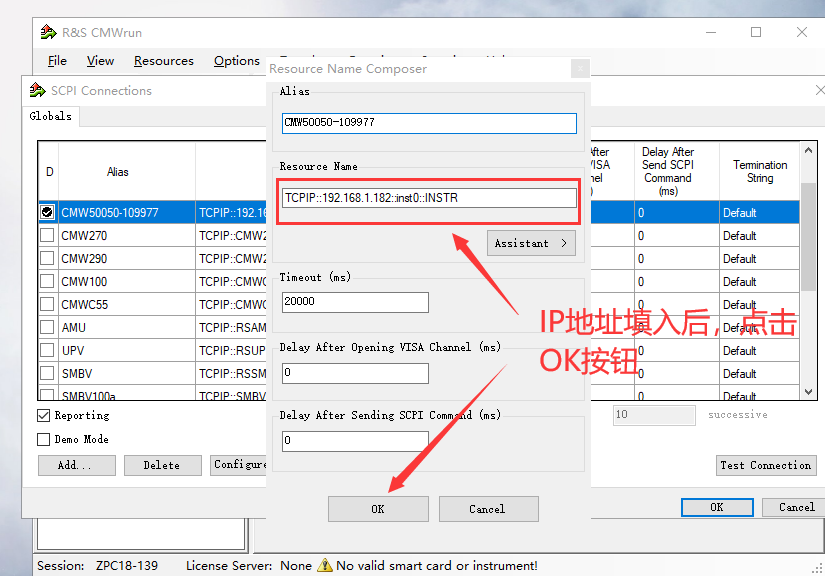The width and height of the screenshot is (825, 581).
Task: Select the UPV row in the alias table
Action: (x=153, y=350)
